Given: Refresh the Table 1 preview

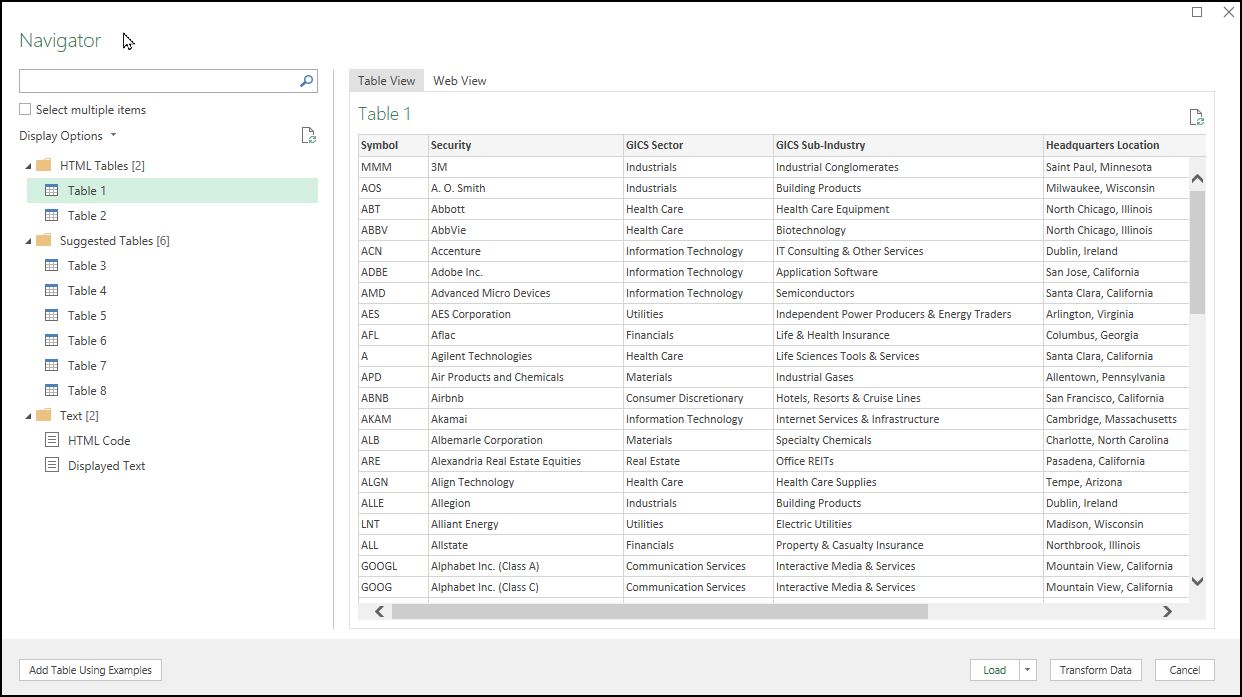Looking at the screenshot, I should [x=1197, y=117].
